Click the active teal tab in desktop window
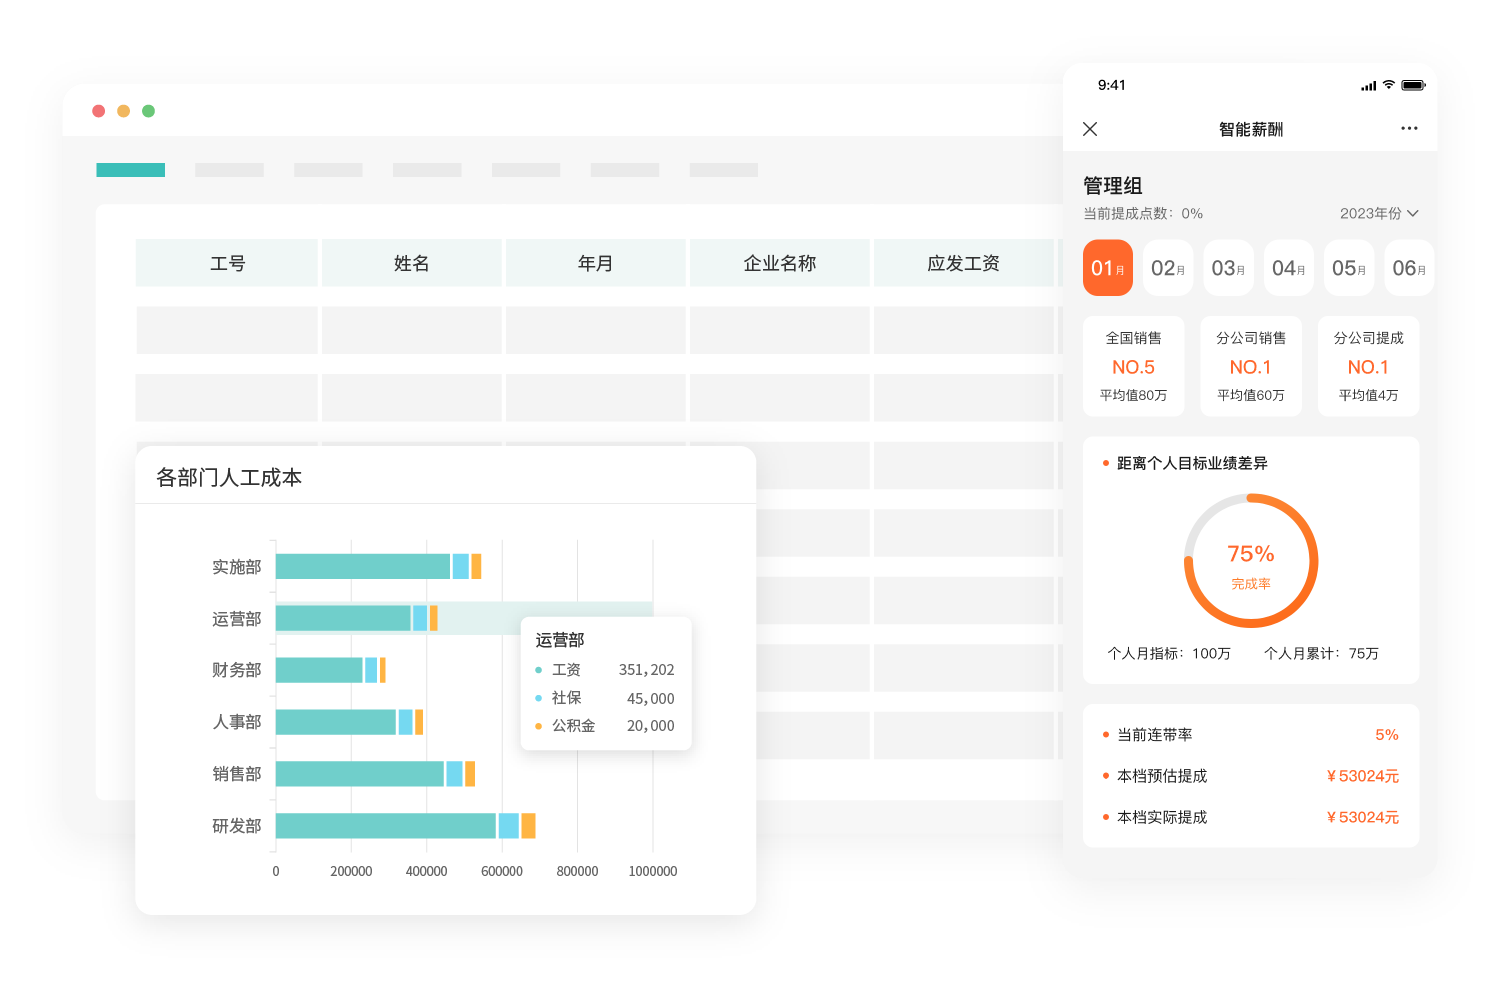This screenshot has width=1500, height=1001. pyautogui.click(x=130, y=170)
